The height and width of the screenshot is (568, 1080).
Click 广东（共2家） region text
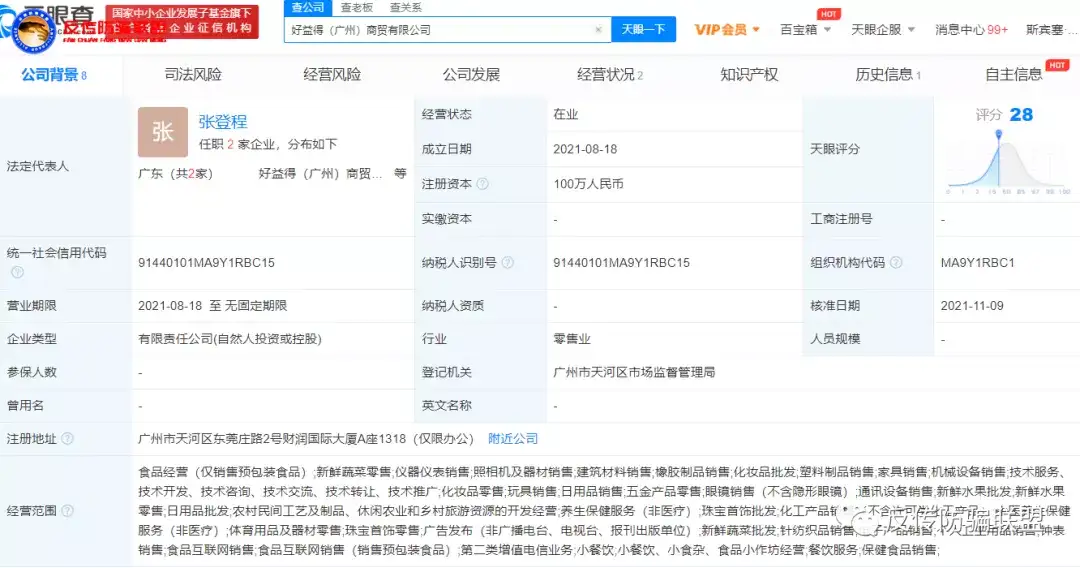pyautogui.click(x=176, y=173)
